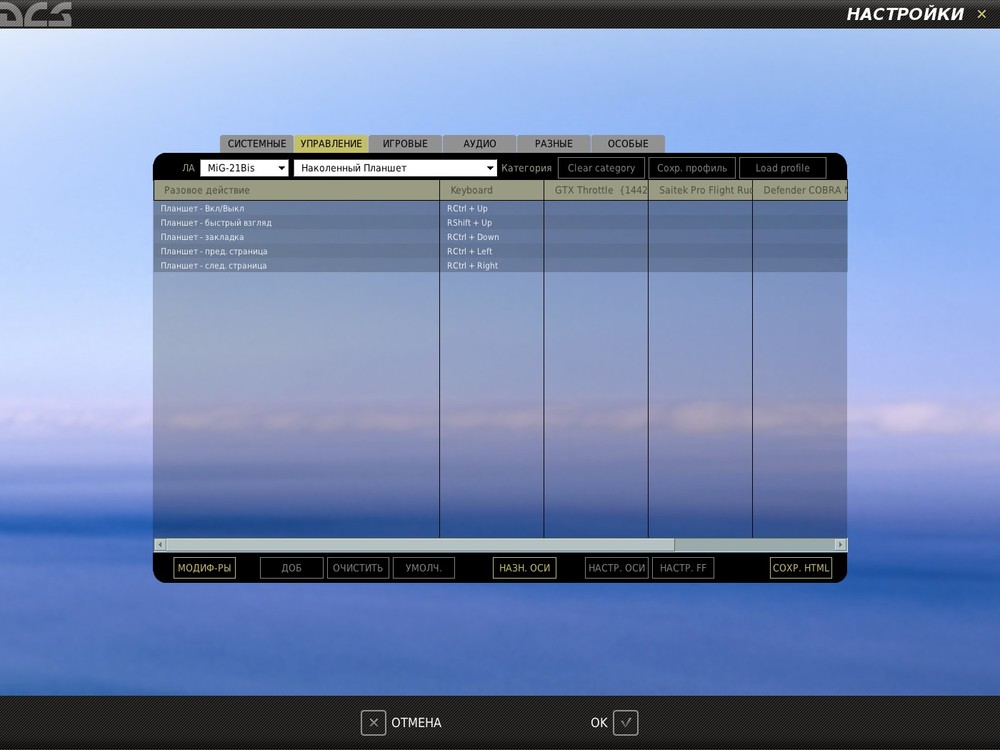Open the МОДИФ-РЫ modifiers dialog
1000x750 pixels.
[x=205, y=567]
